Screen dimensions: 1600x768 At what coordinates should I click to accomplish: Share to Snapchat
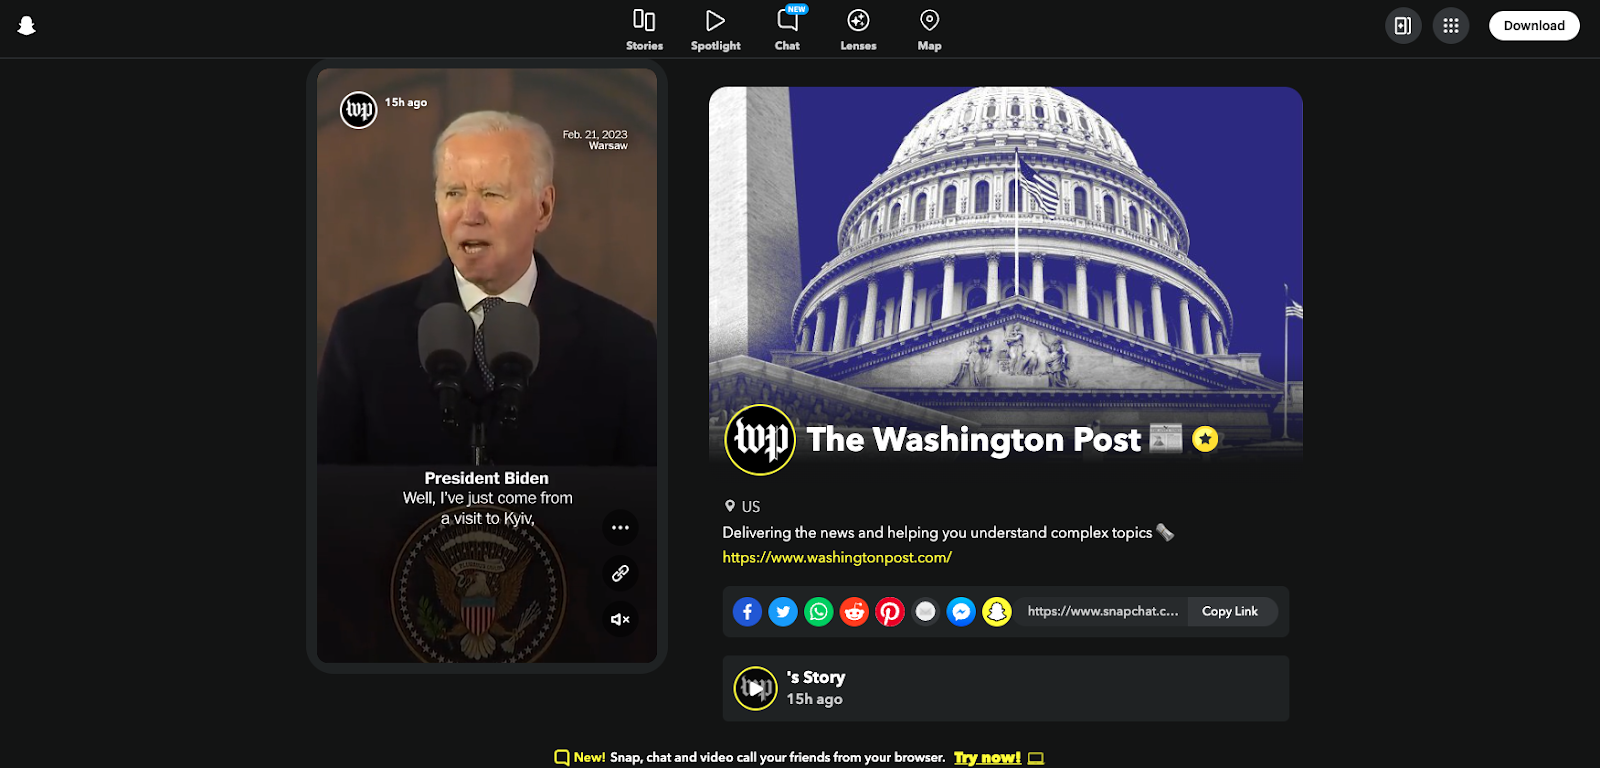tap(997, 611)
